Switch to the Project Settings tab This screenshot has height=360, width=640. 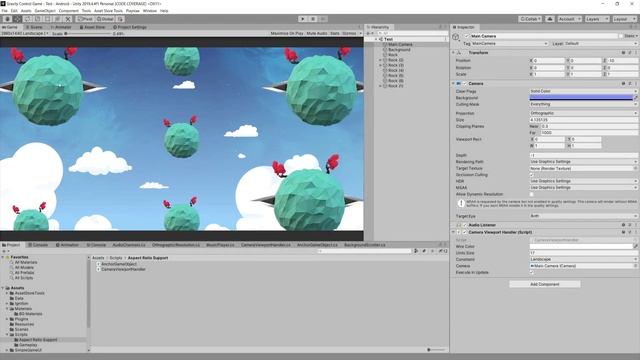pos(130,27)
